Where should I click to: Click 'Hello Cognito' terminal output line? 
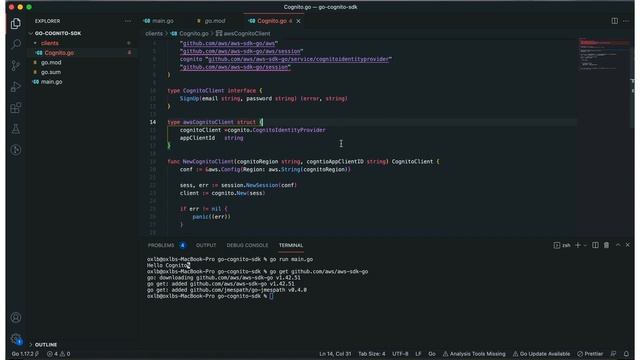(x=169, y=265)
